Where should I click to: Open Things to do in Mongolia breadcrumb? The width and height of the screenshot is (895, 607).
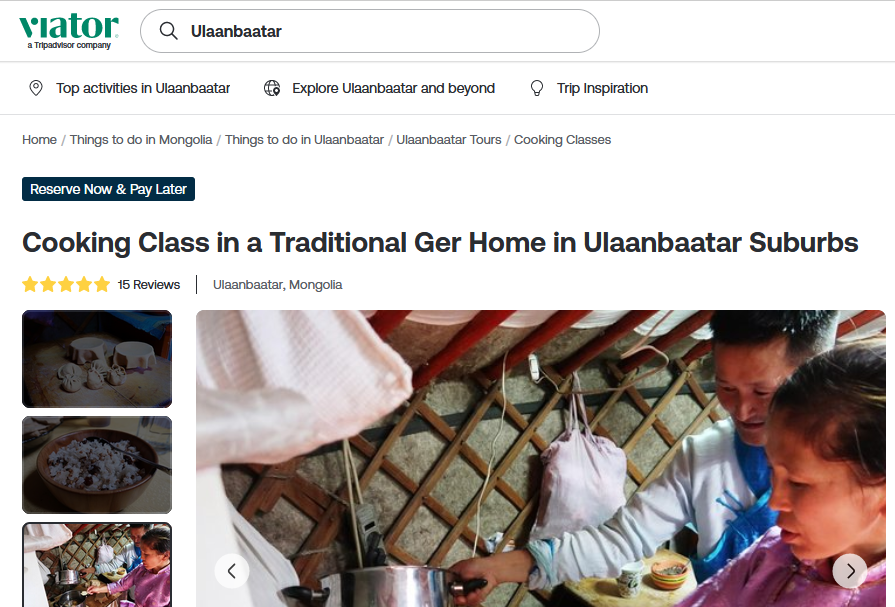(141, 140)
